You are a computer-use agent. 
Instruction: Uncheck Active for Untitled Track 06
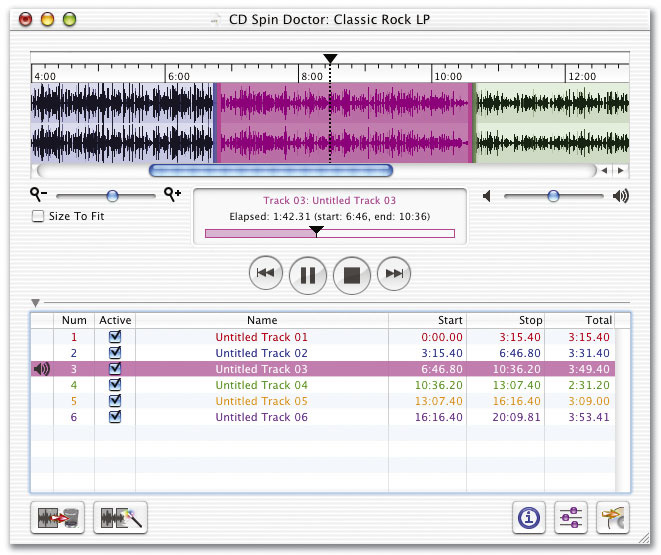click(115, 416)
